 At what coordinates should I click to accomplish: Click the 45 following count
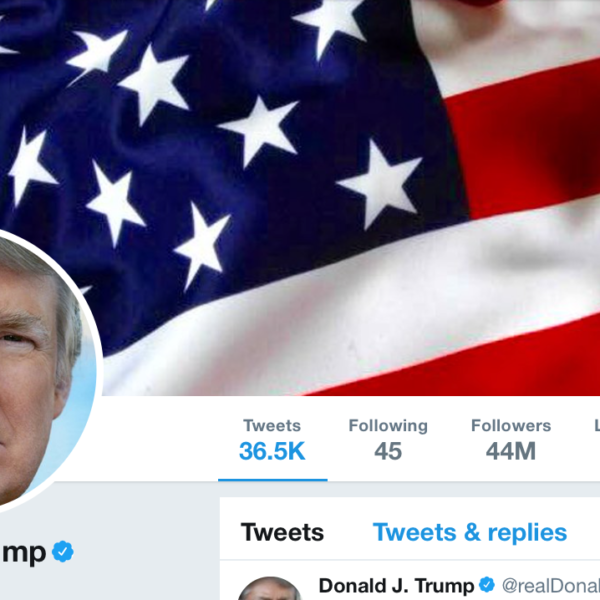(x=388, y=451)
